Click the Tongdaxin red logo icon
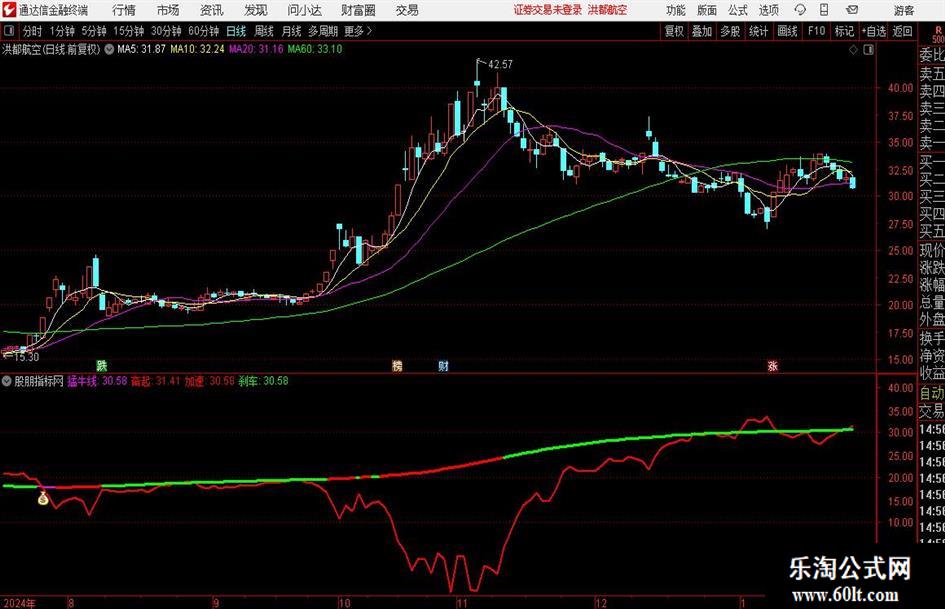945x609 pixels. pos(8,10)
